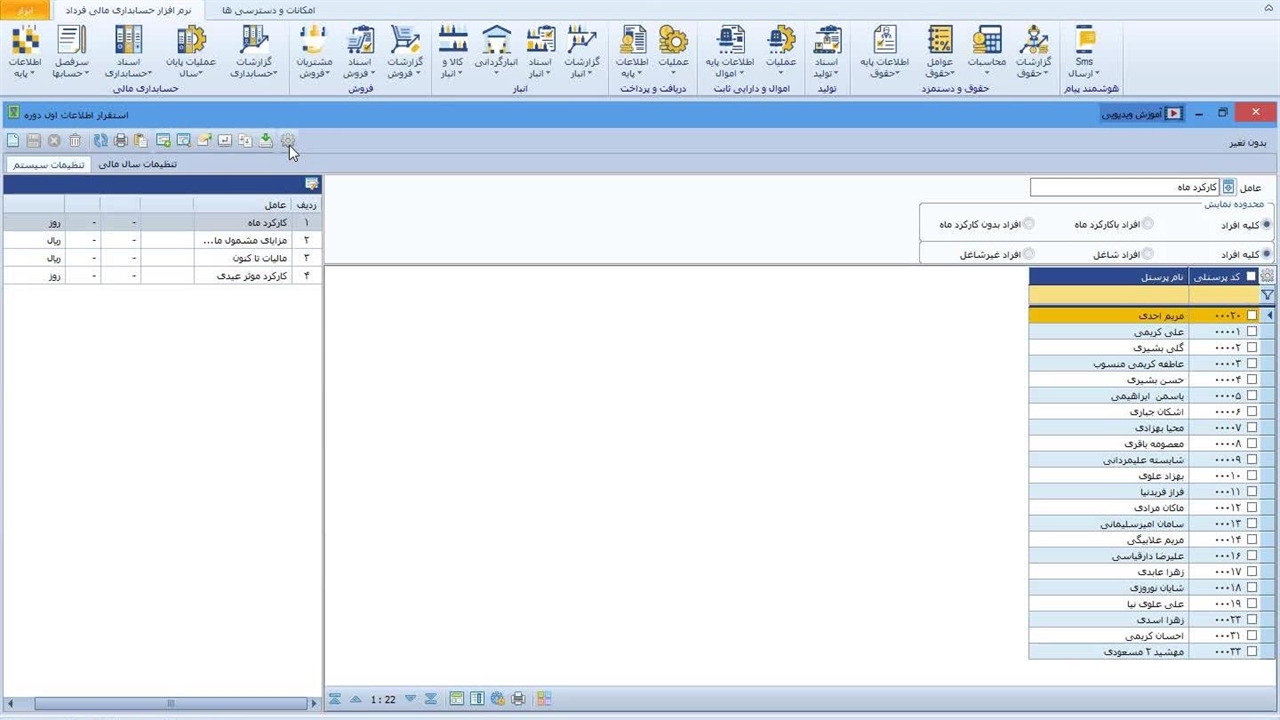Click the colored squares icon in bottom bar
Screen dimensions: 1280x720
coord(543,699)
